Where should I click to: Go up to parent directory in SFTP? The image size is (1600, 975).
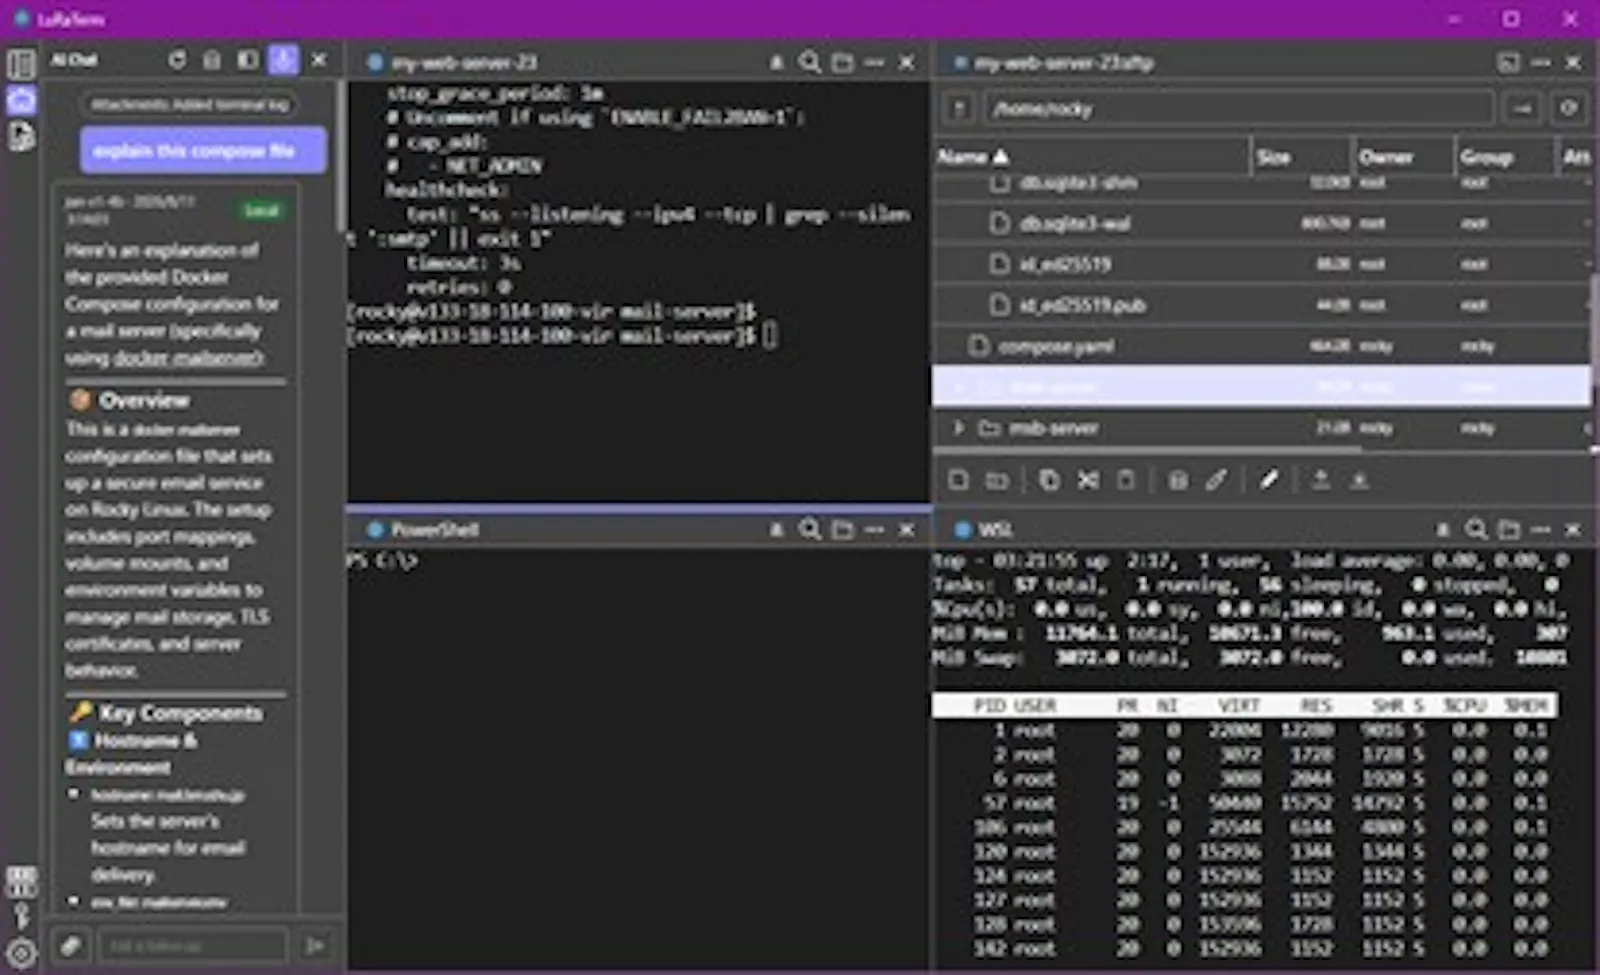pyautogui.click(x=959, y=108)
